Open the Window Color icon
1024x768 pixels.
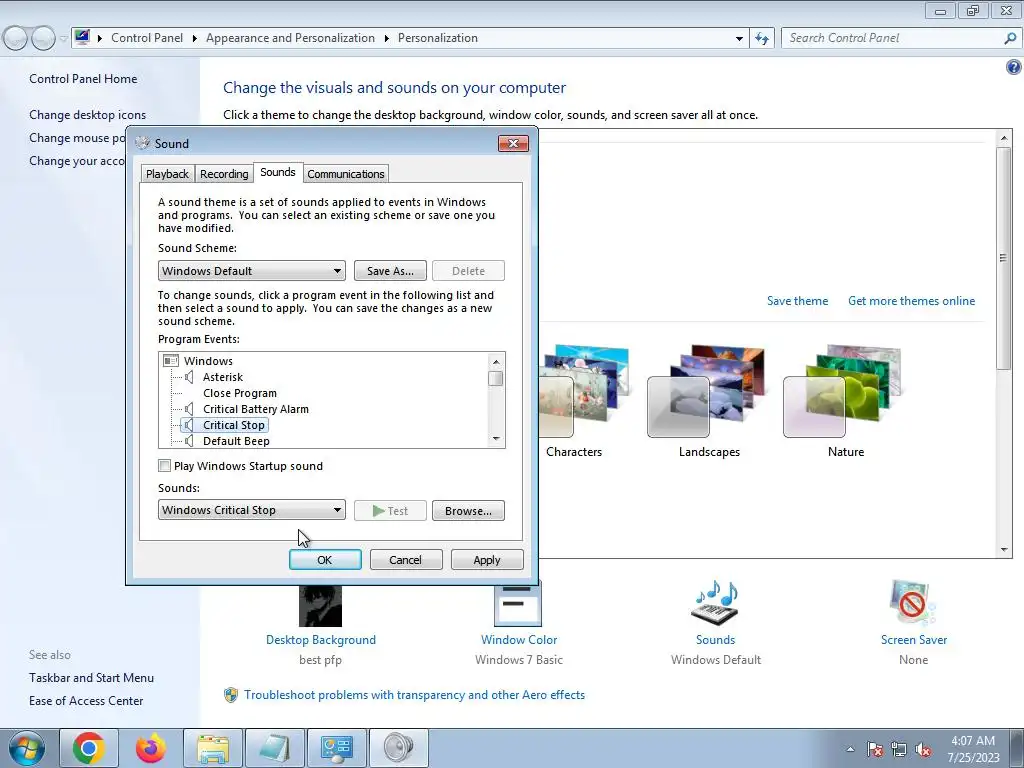[518, 605]
